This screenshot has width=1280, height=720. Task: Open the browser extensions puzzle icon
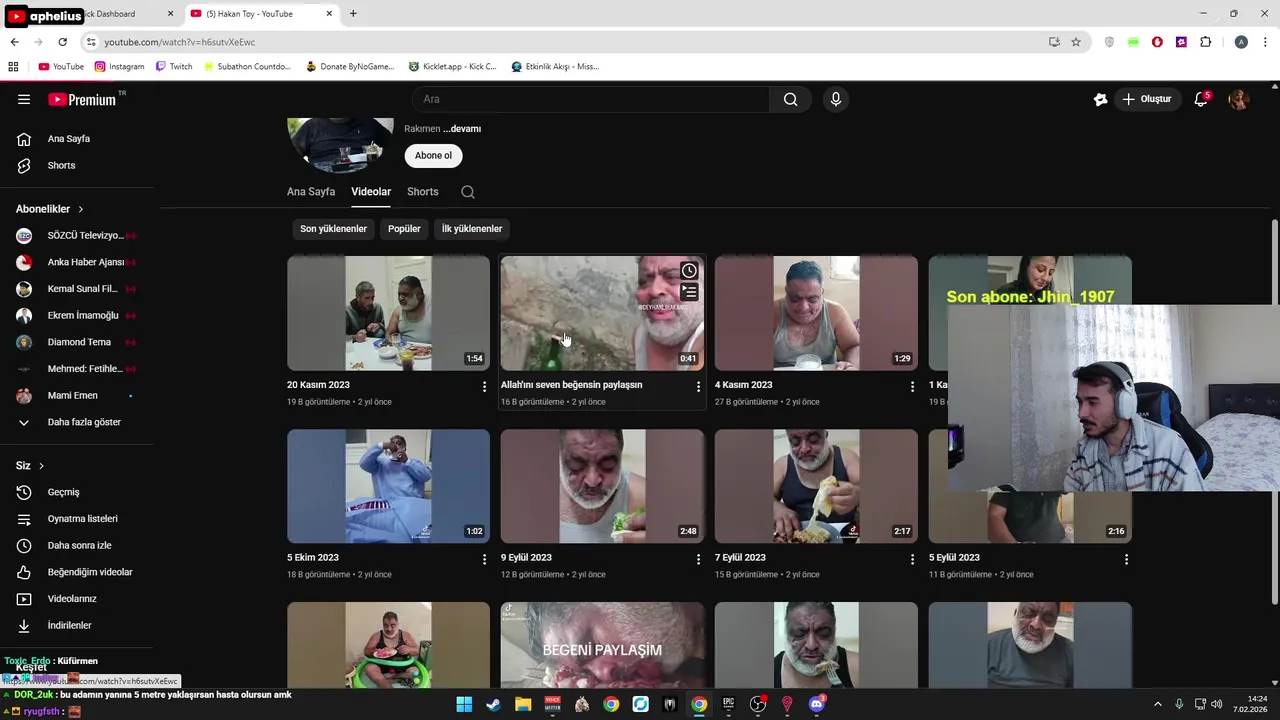1205,42
